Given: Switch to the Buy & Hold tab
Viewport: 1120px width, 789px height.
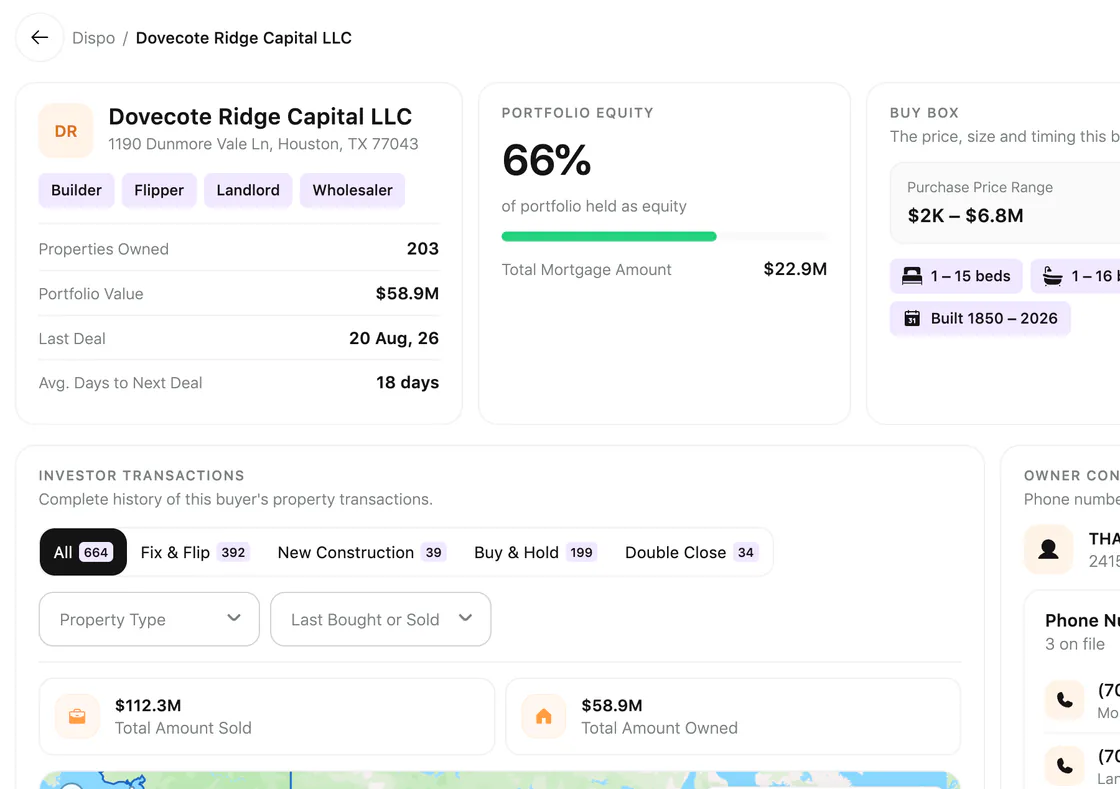Looking at the screenshot, I should tap(535, 552).
